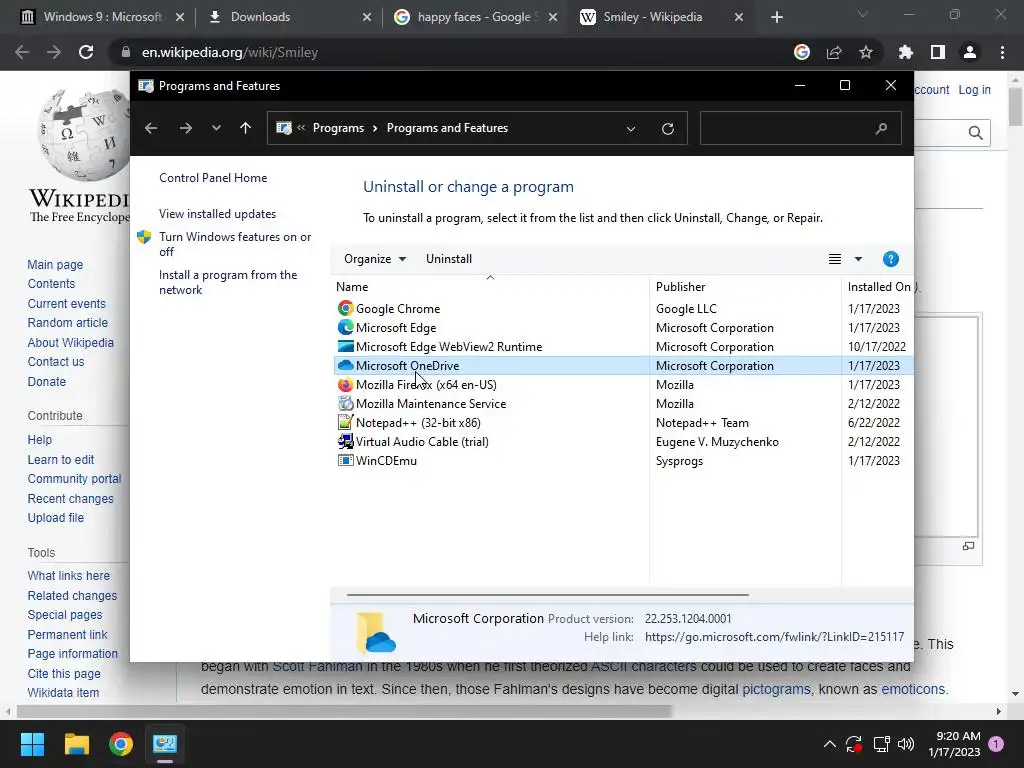Click the Wikipedia Donate link

(x=46, y=381)
